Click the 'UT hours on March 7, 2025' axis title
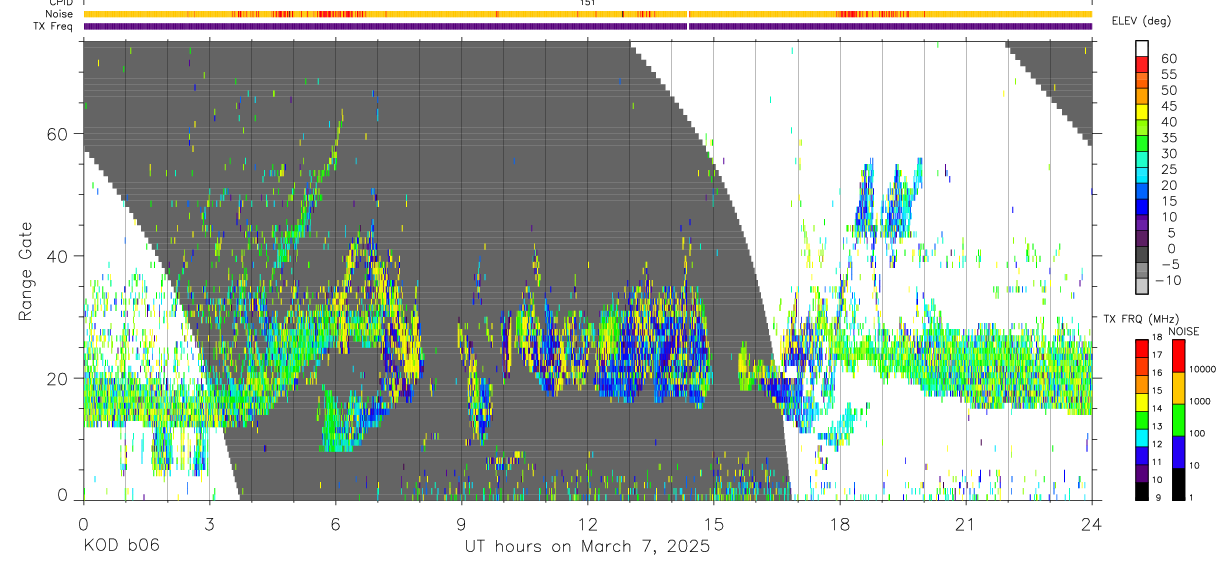This screenshot has height=567, width=1228. 587,546
